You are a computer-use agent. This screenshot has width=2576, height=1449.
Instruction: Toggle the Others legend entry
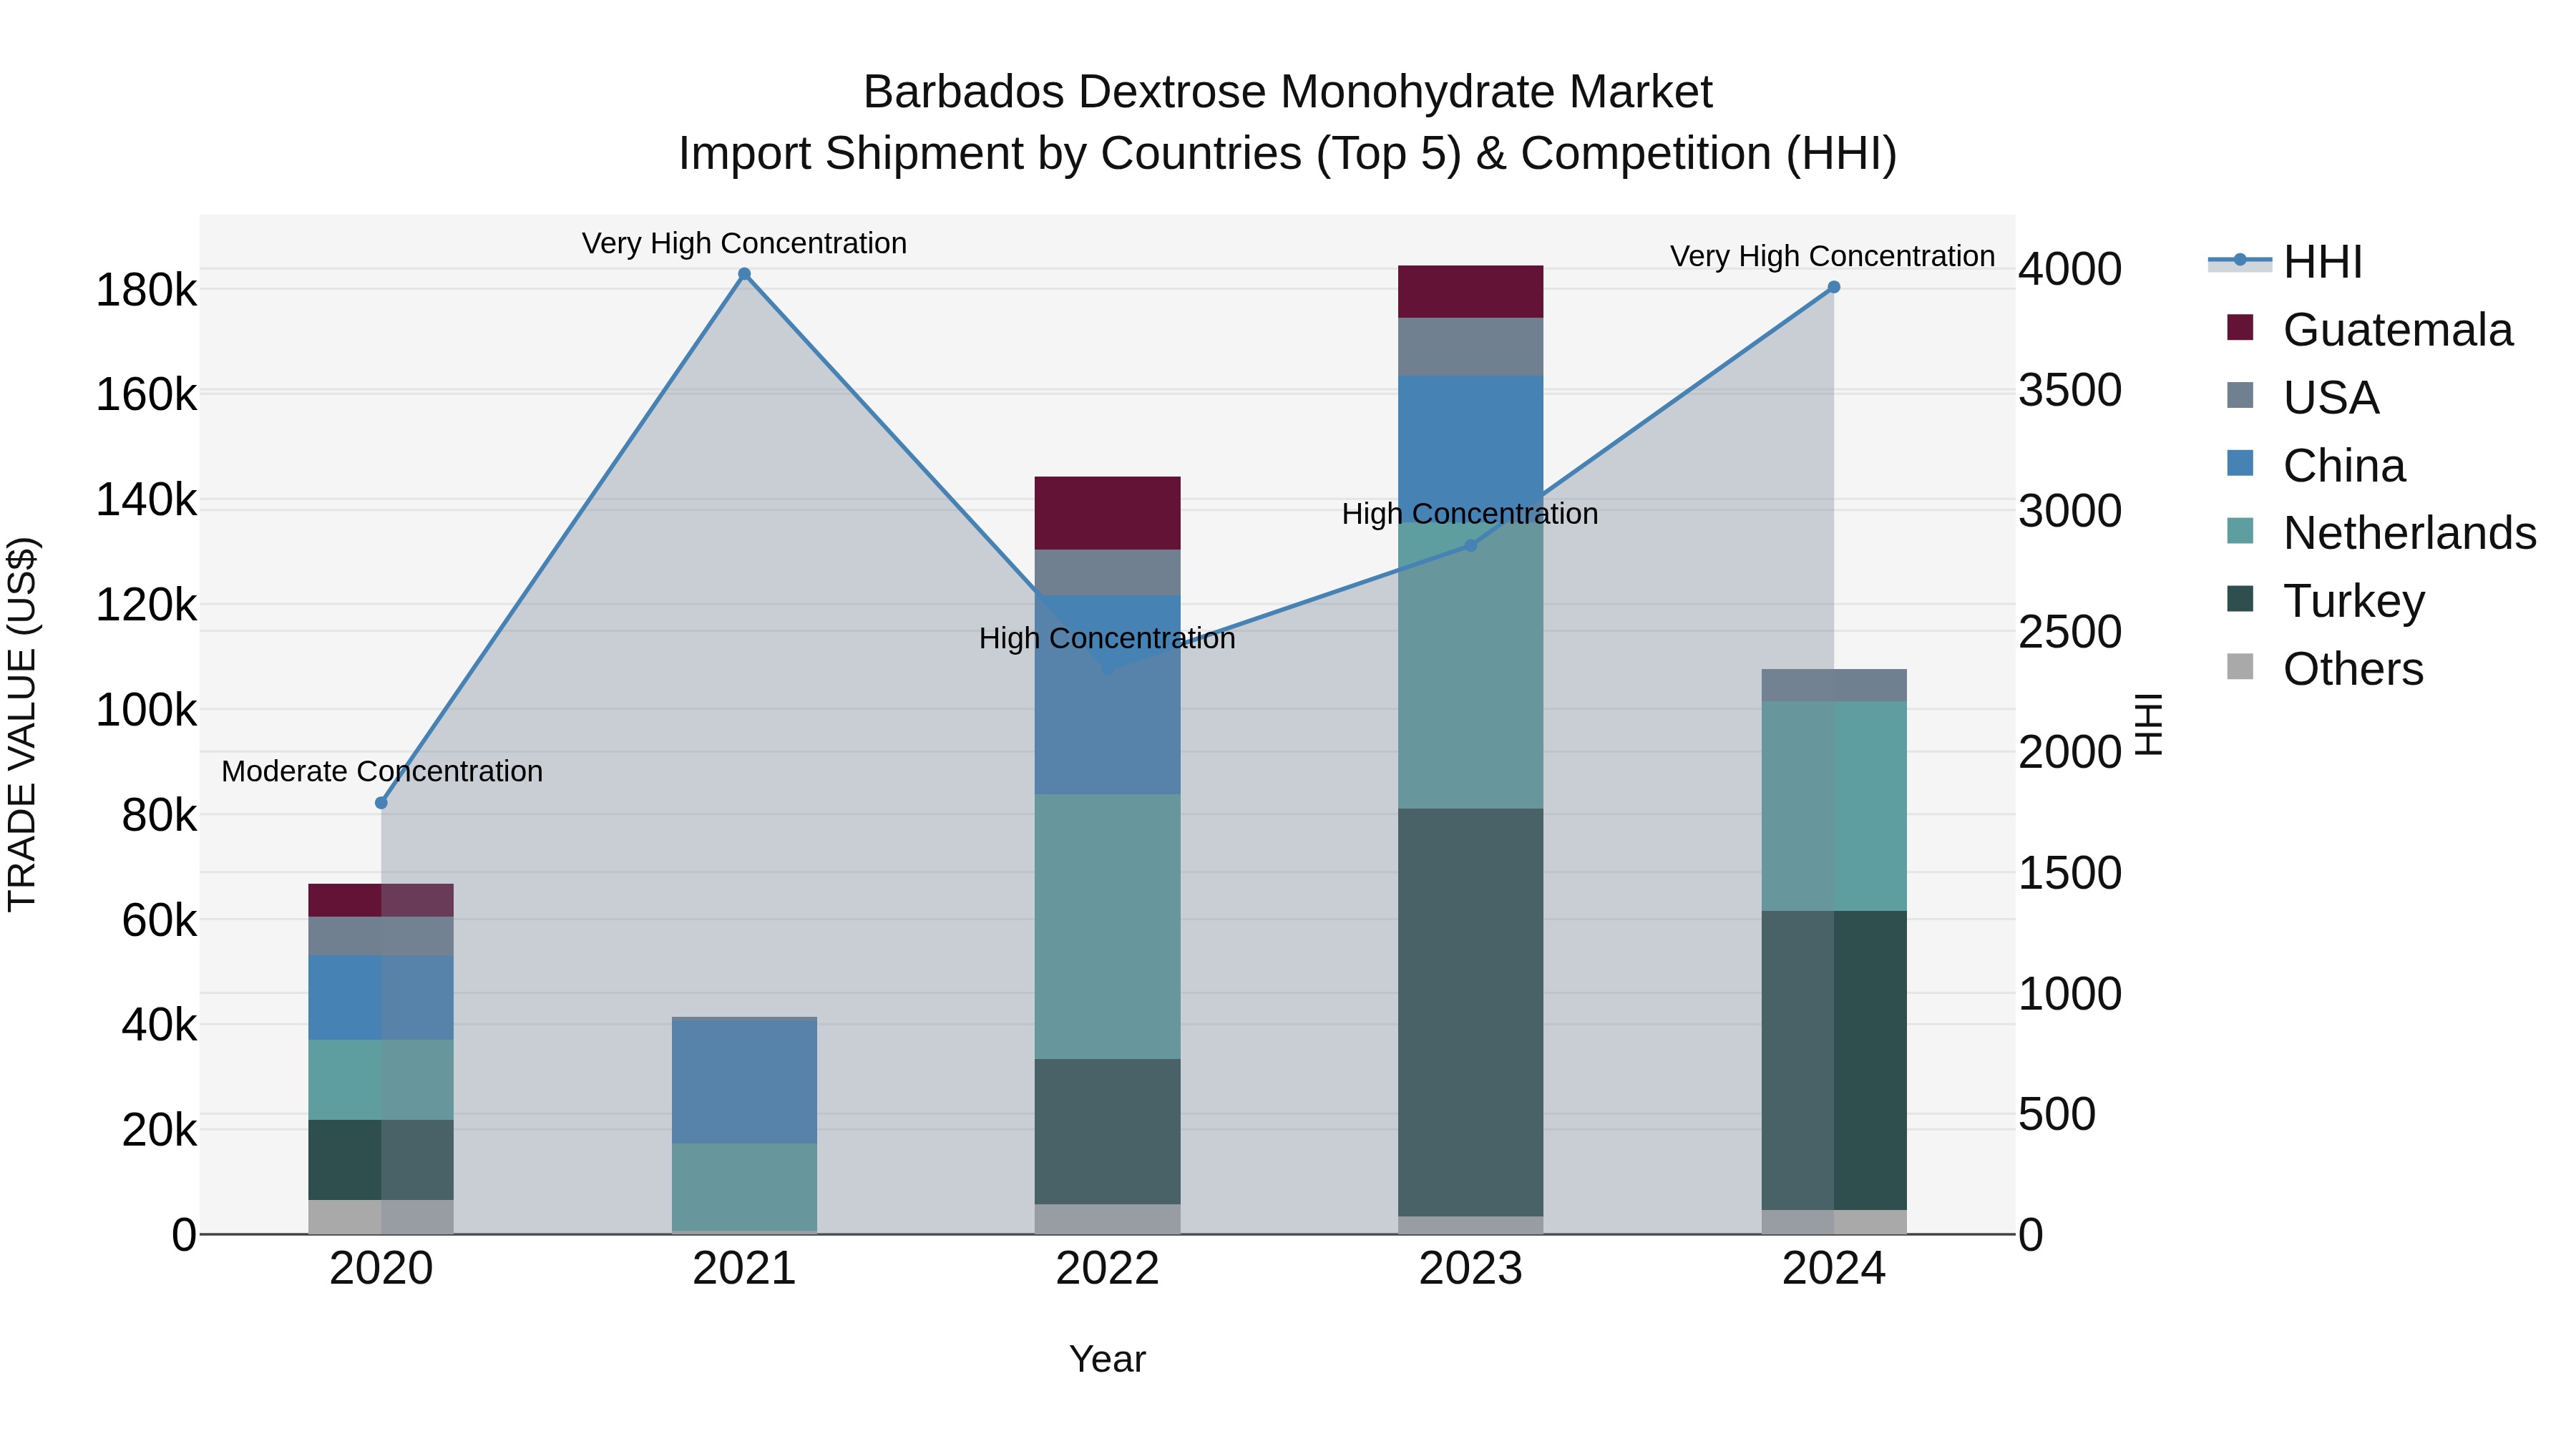click(2325, 669)
